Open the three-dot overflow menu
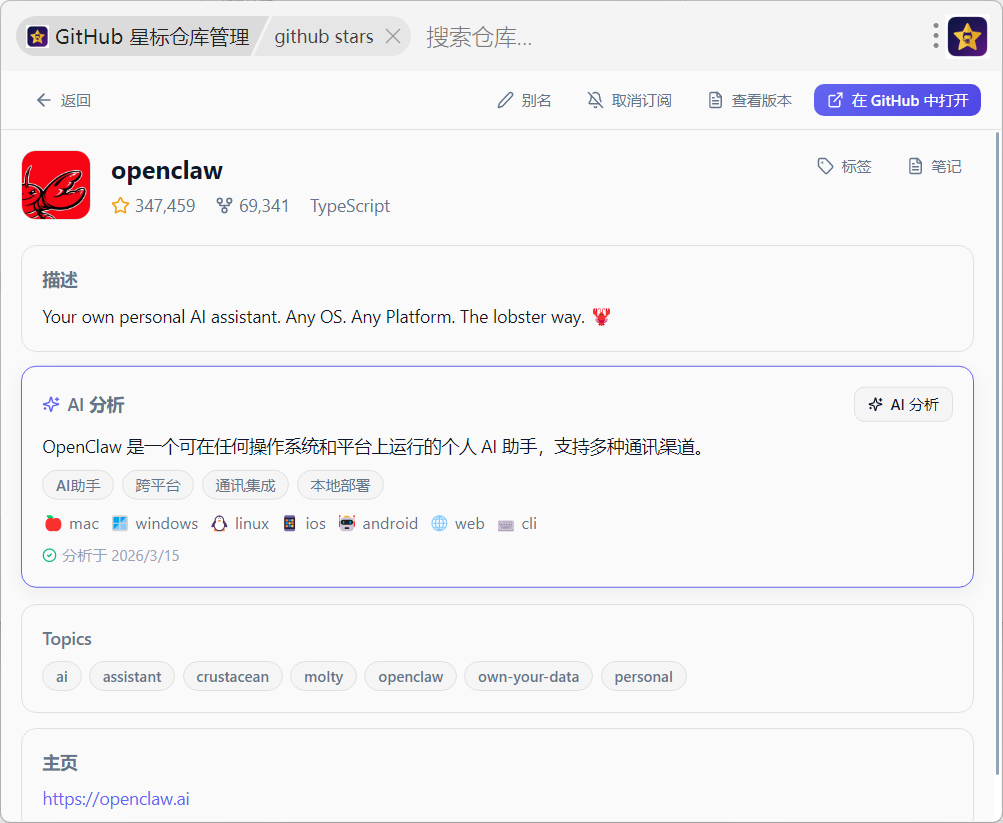The height and width of the screenshot is (823, 1003). click(x=935, y=36)
